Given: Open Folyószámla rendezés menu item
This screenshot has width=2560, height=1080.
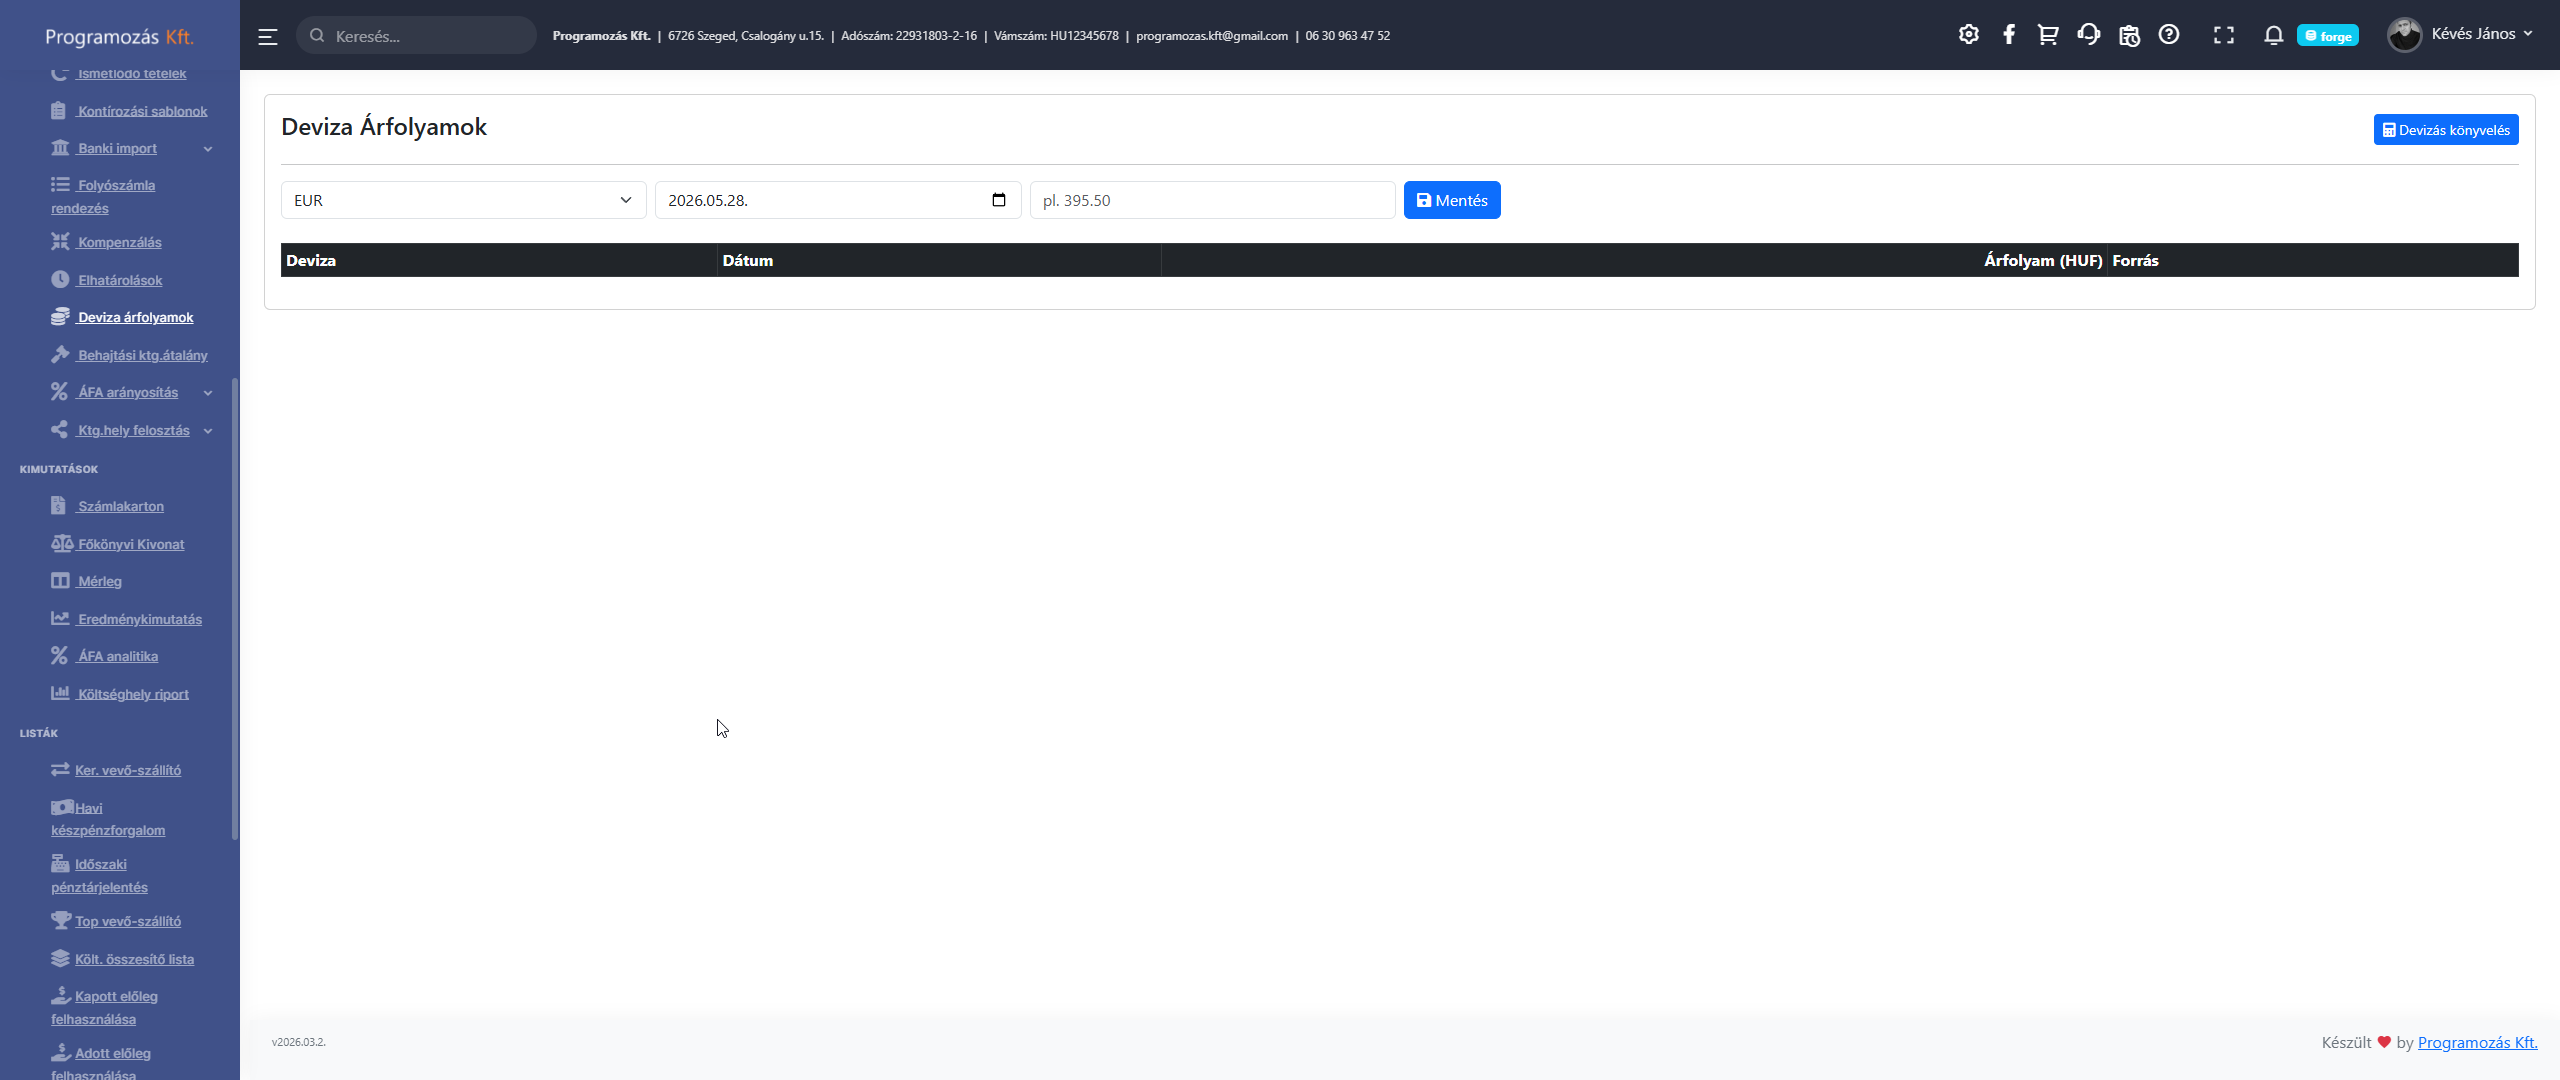Looking at the screenshot, I should 103,196.
